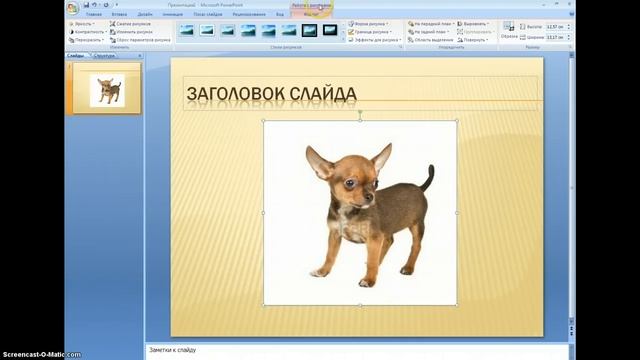Viewport: 640px width, 360px height.
Task: Undo the last action
Action: [94, 5]
